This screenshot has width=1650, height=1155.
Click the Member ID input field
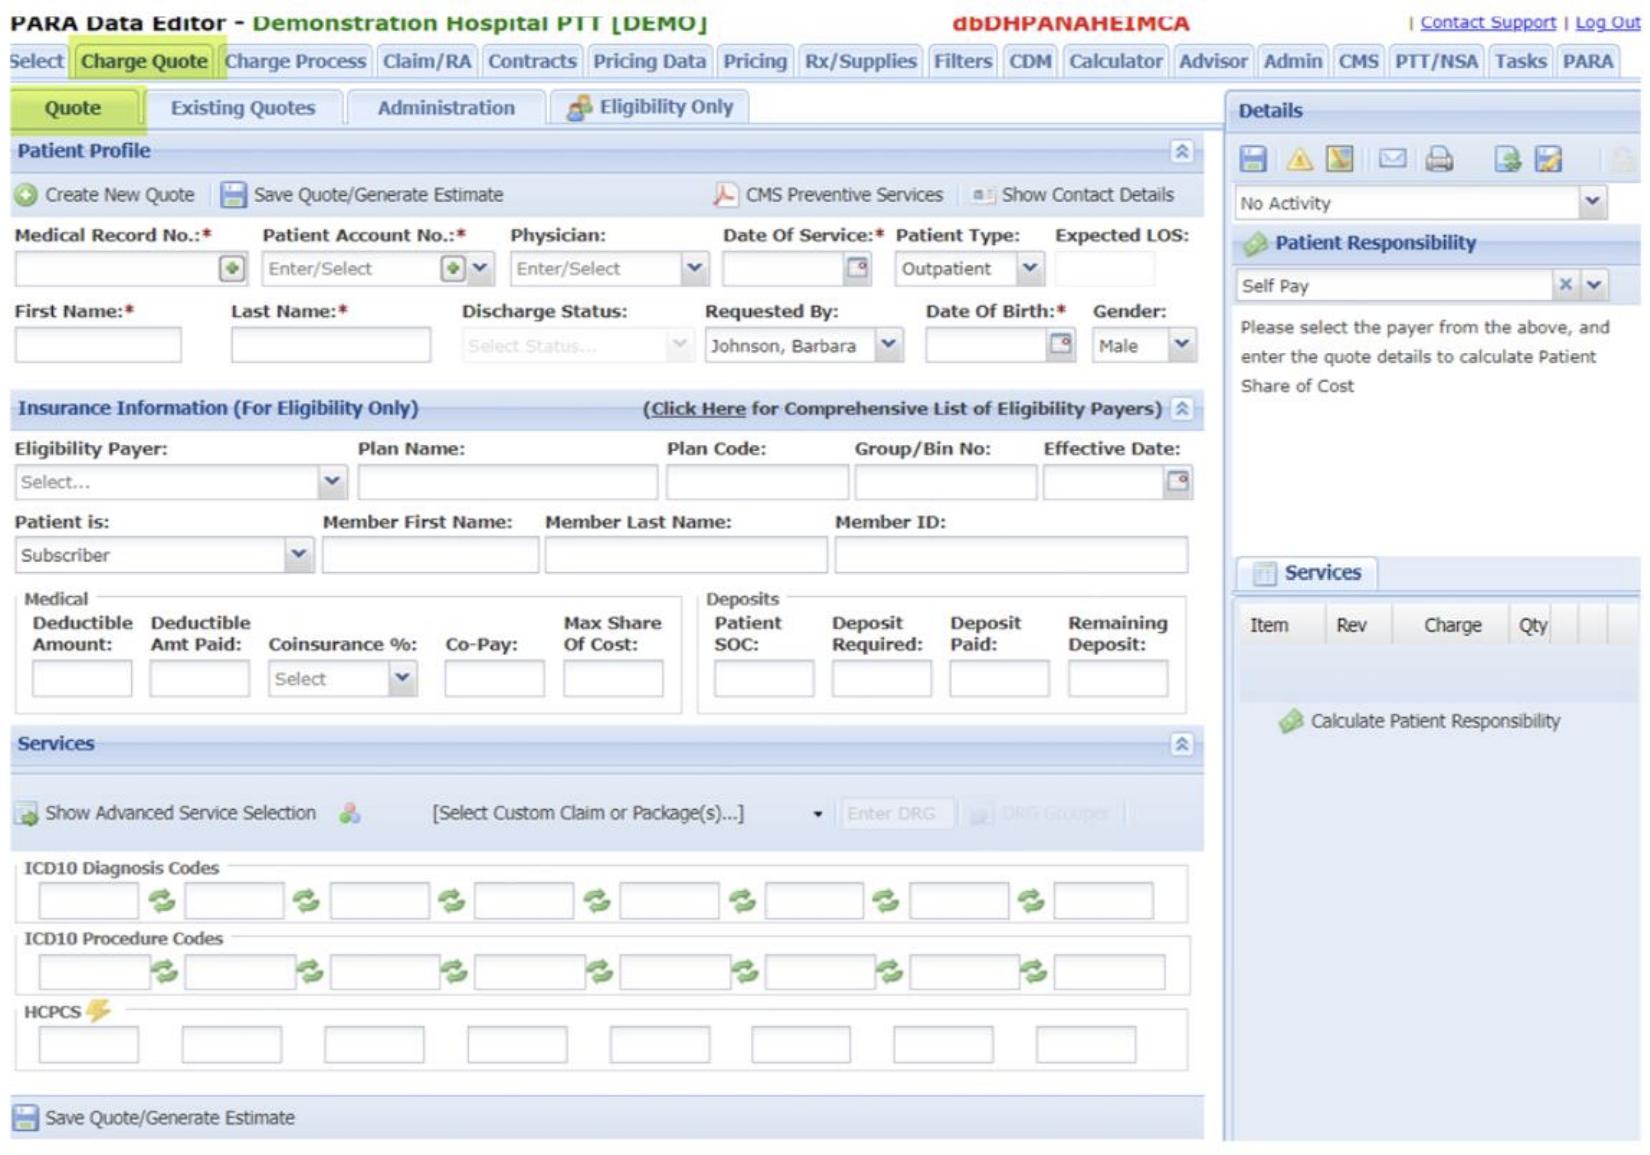1011,555
